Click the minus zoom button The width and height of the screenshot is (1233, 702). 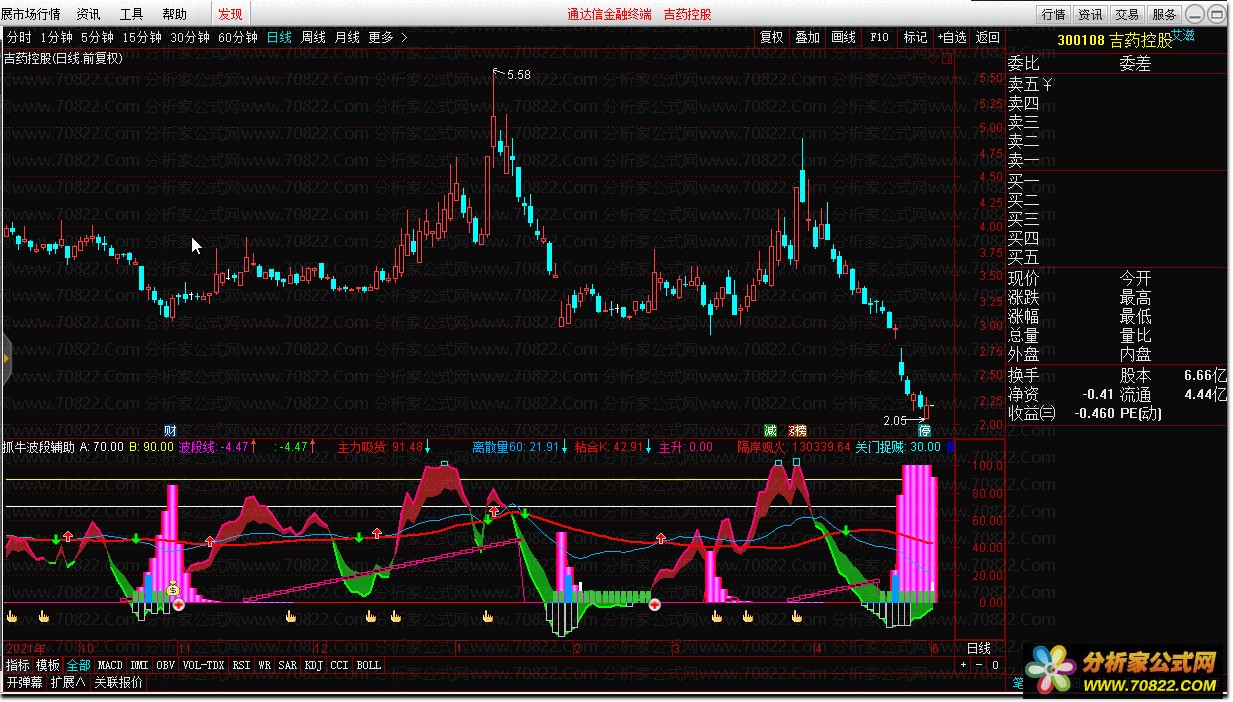979,665
